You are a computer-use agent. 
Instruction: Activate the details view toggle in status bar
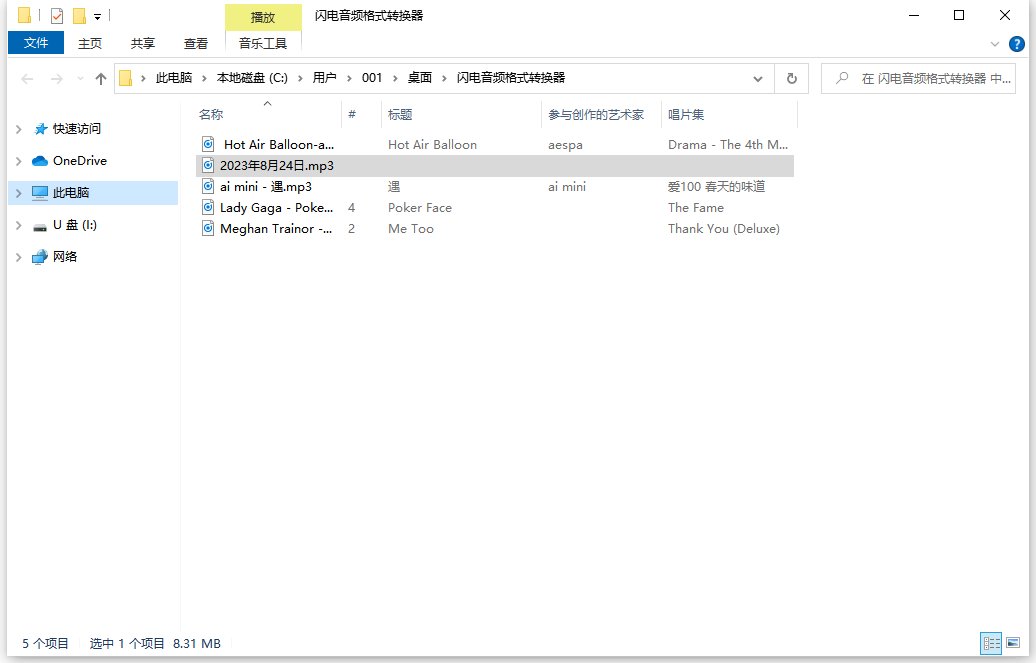click(x=990, y=643)
